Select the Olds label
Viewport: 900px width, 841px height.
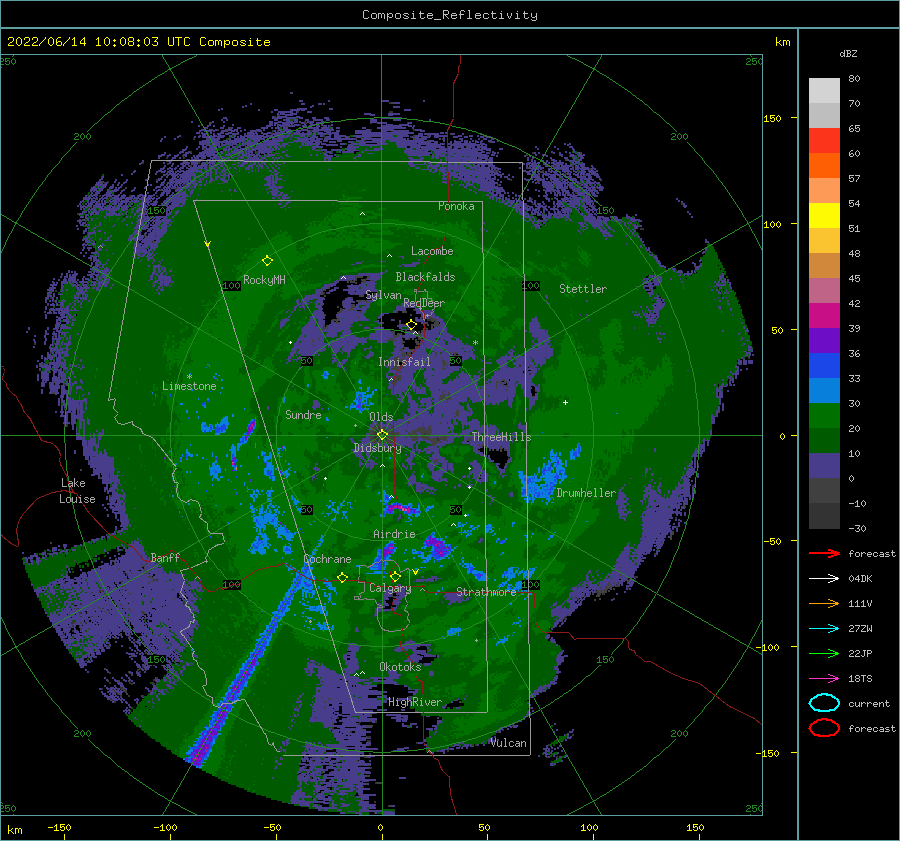[381, 417]
